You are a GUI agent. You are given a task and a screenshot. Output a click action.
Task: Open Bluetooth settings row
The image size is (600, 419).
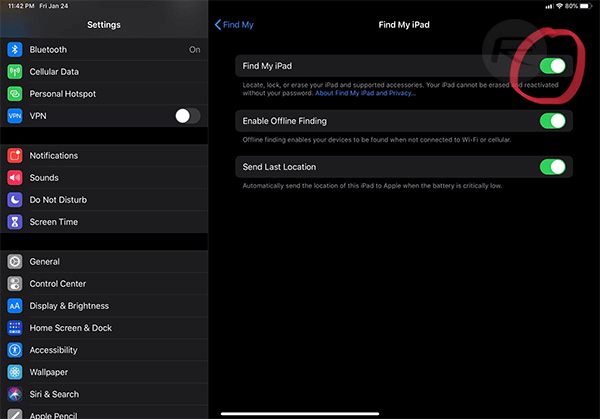click(x=104, y=49)
